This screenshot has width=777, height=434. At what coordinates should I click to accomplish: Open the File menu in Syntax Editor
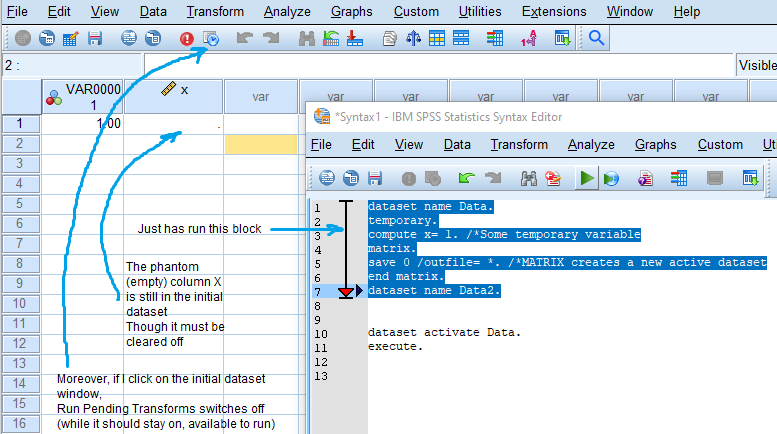pos(321,144)
